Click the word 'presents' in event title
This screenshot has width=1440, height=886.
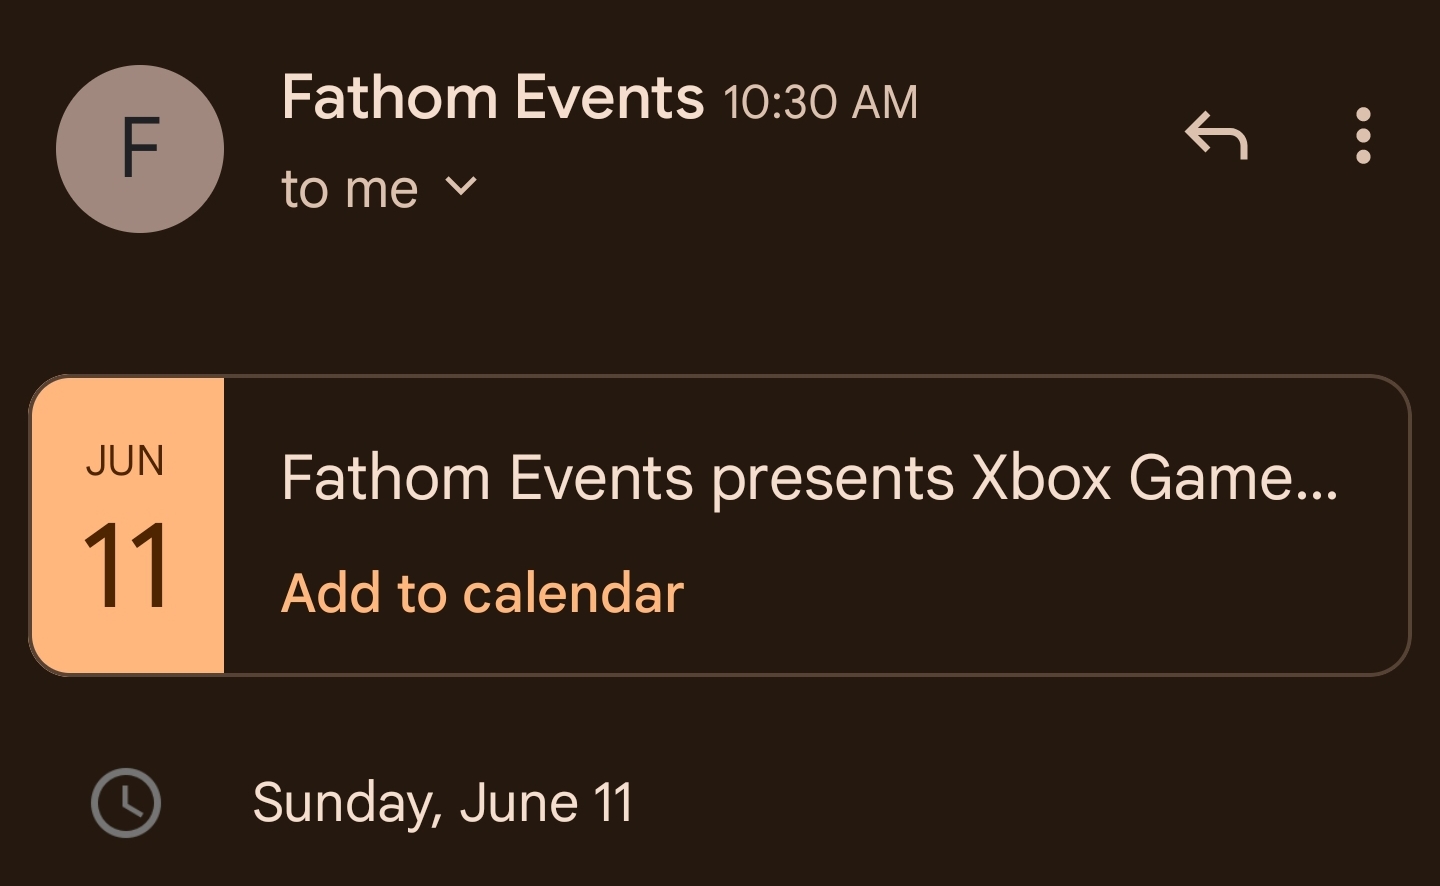pos(832,480)
